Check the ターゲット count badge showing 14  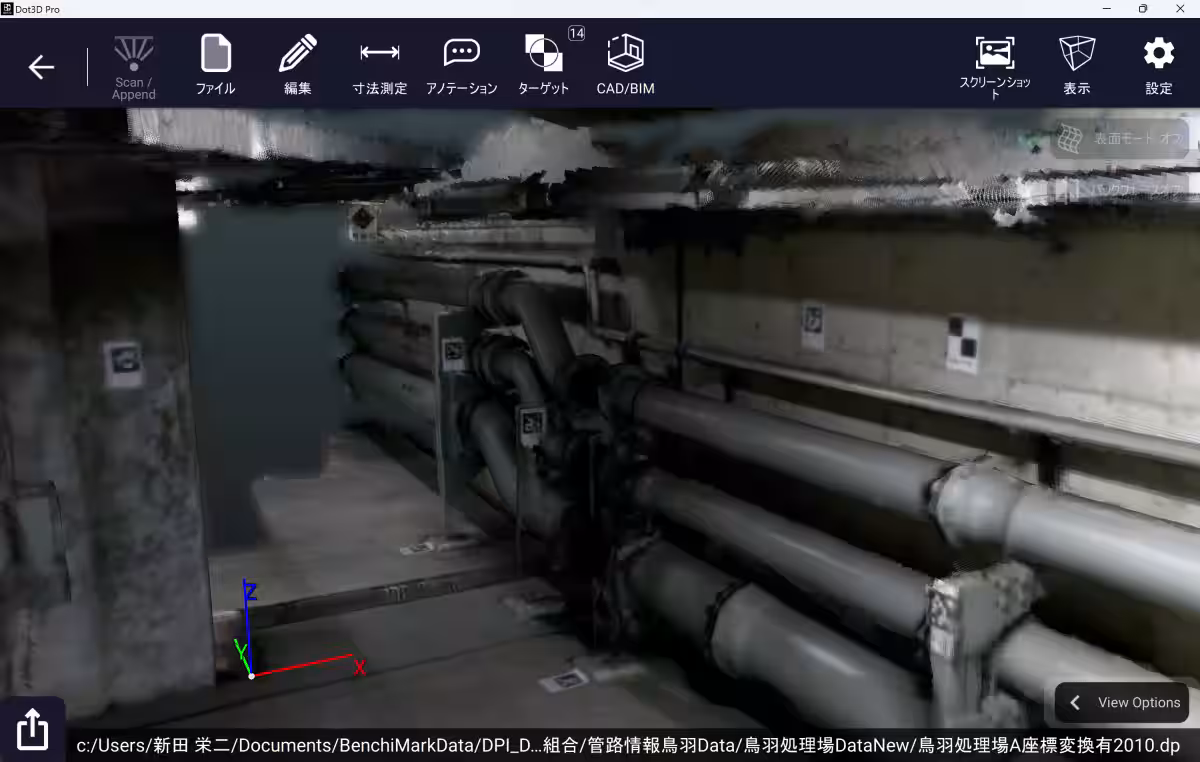click(575, 33)
